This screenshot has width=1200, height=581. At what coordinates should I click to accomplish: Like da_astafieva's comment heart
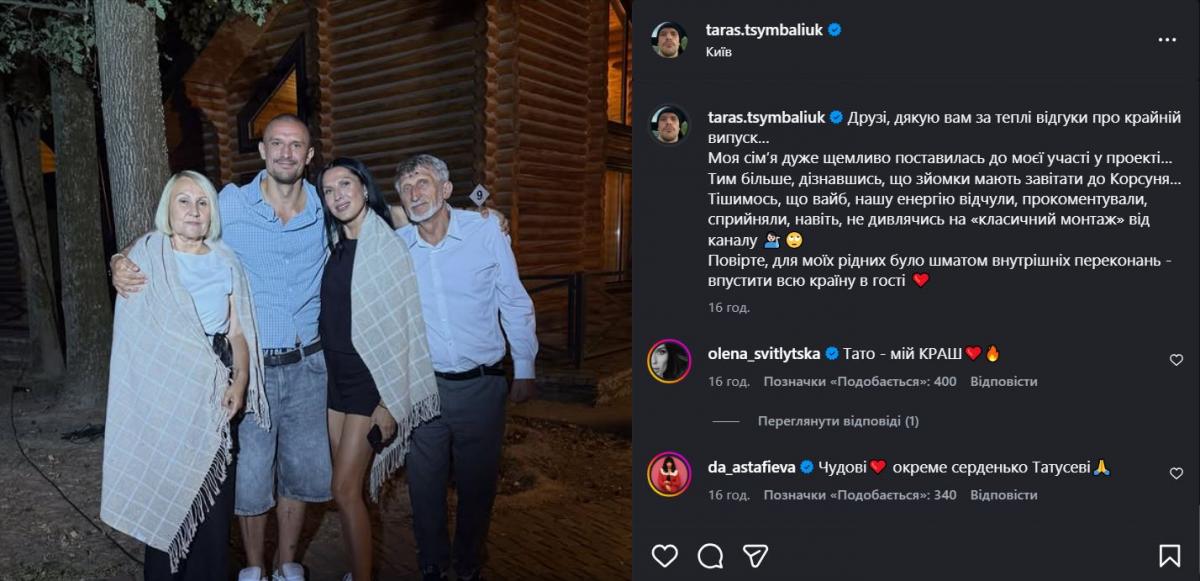click(x=1176, y=473)
